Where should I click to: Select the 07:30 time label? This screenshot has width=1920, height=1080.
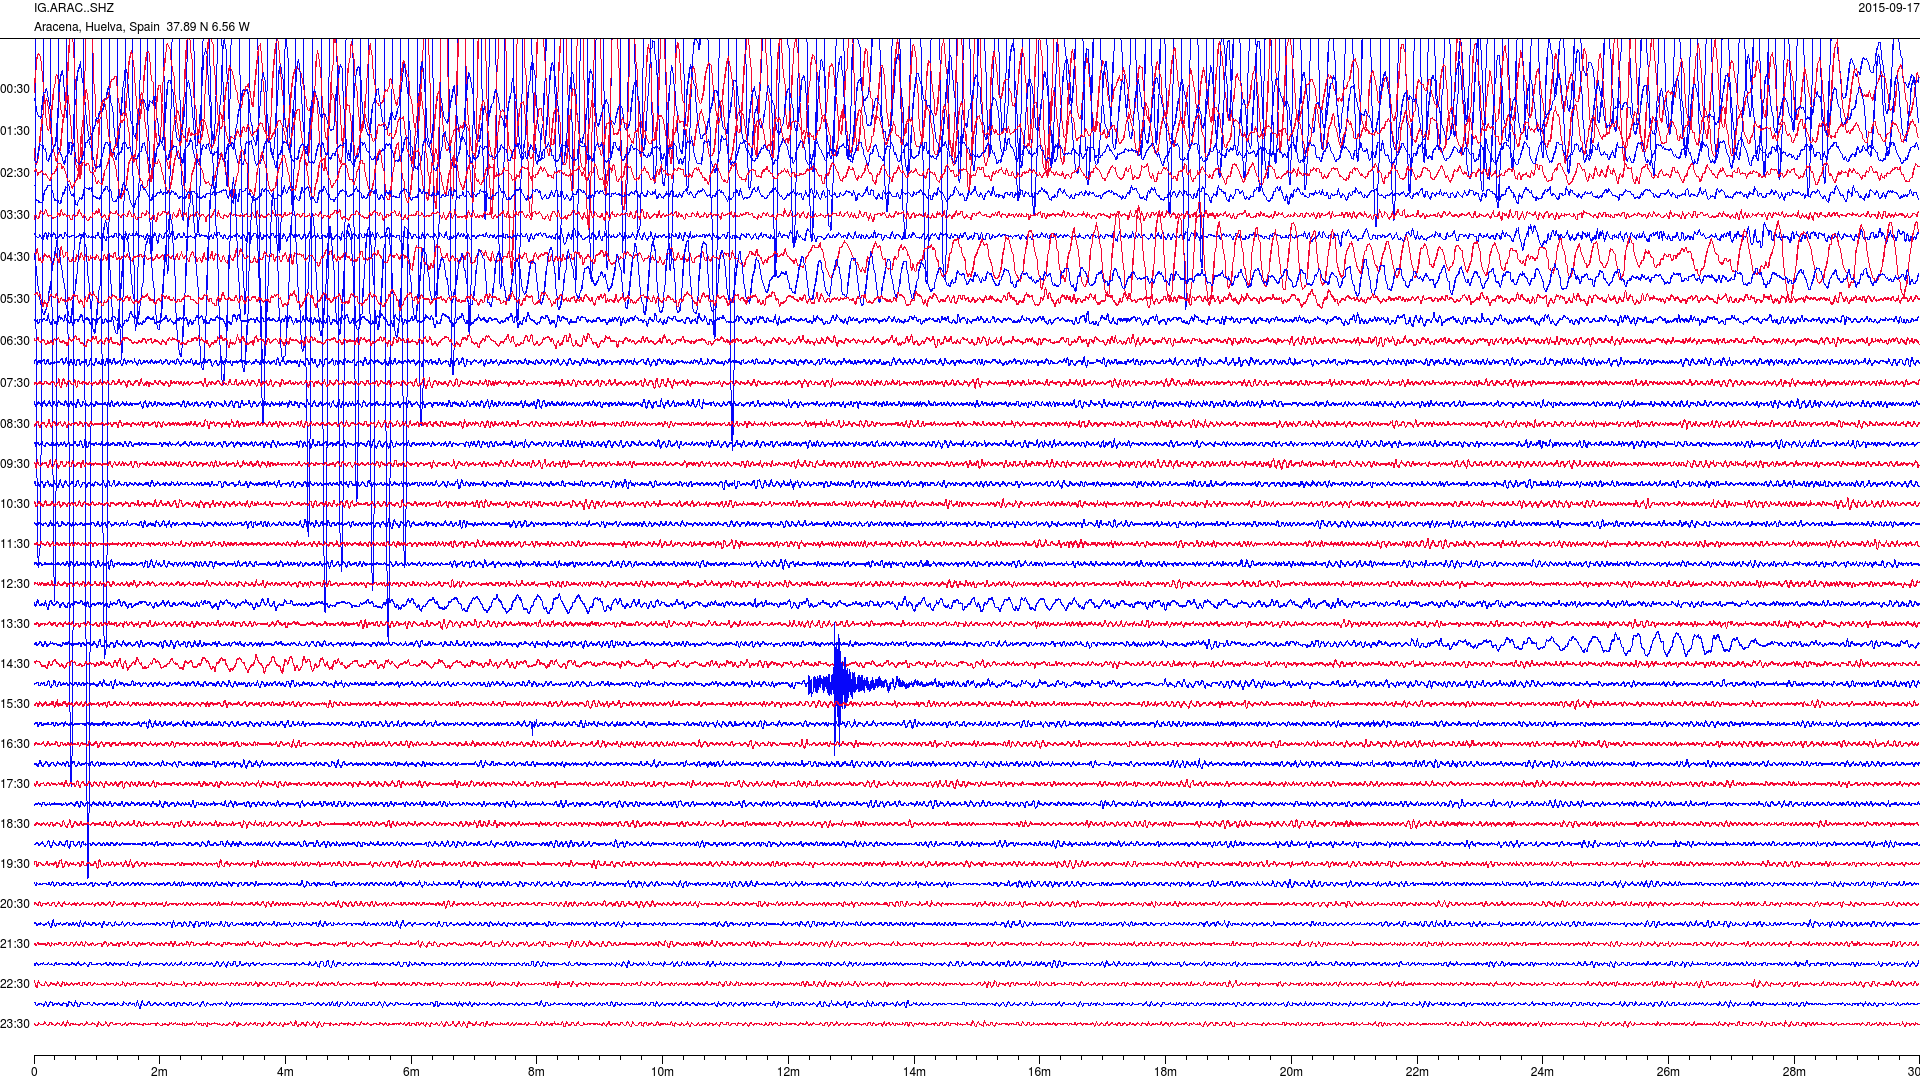pyautogui.click(x=15, y=383)
